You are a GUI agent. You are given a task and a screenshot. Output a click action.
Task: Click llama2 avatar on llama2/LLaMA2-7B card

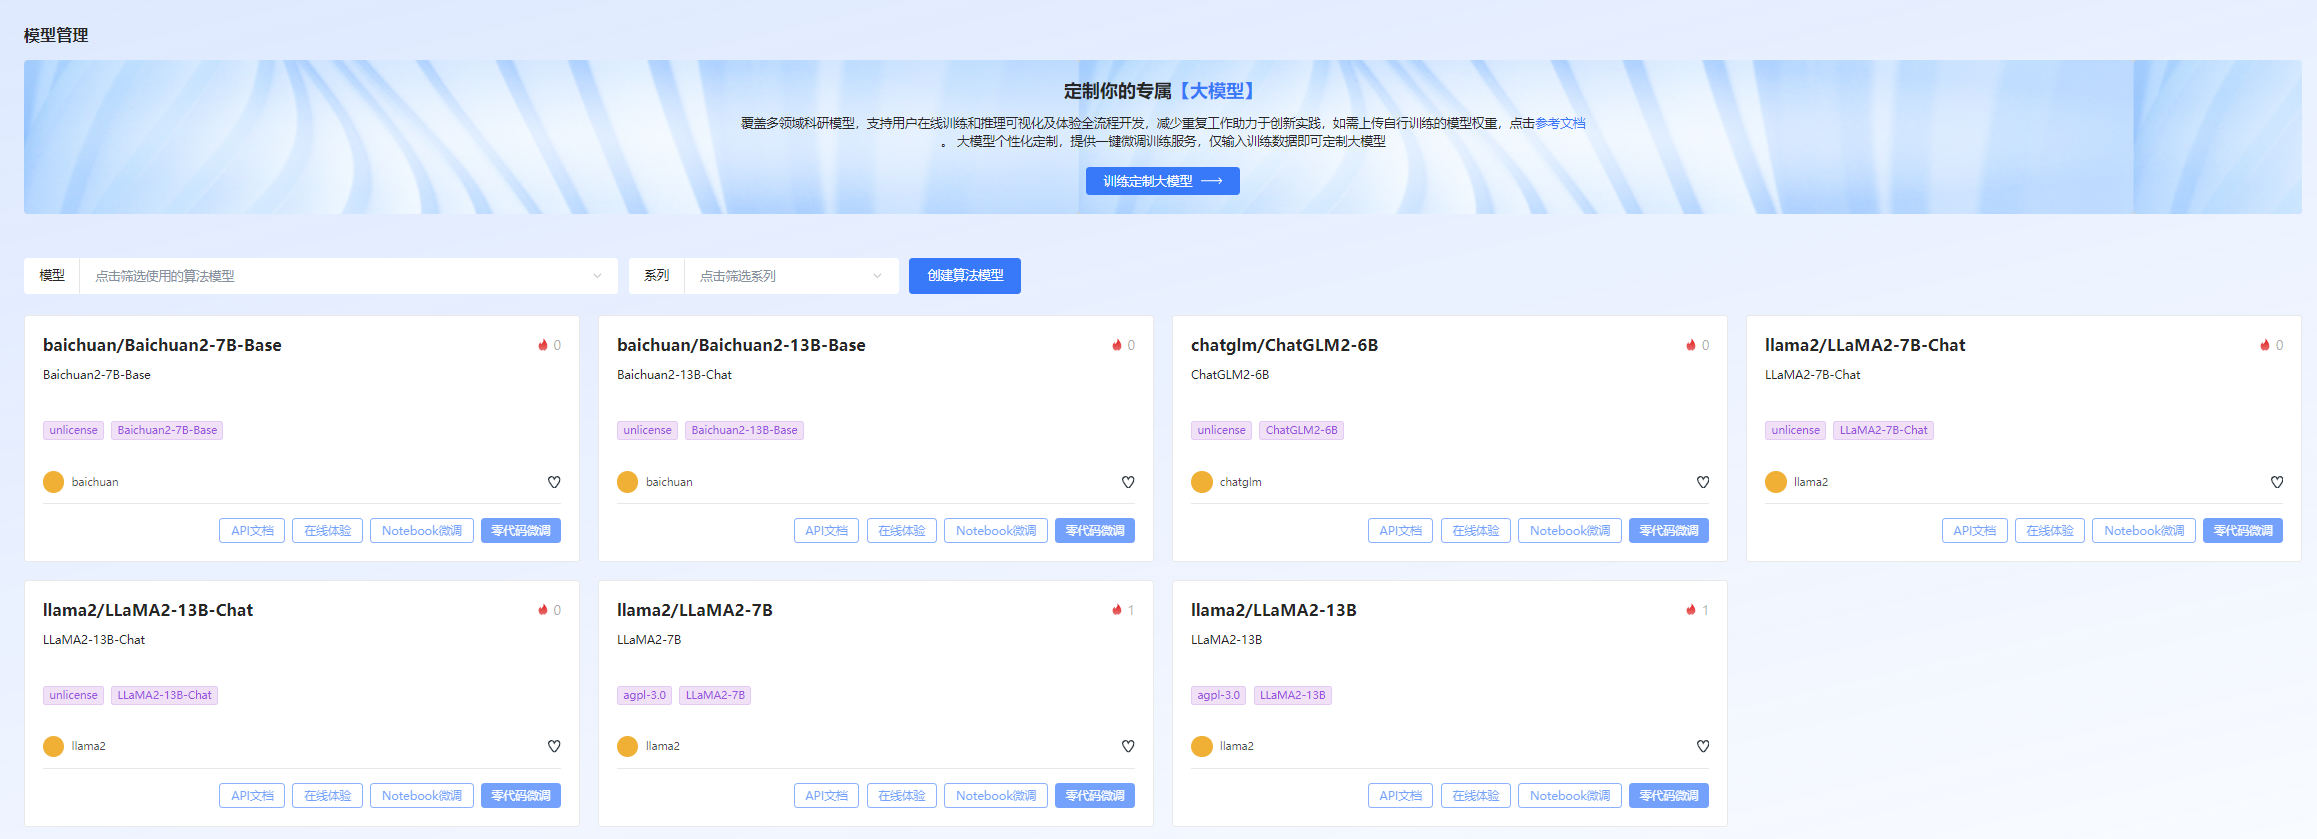[627, 746]
